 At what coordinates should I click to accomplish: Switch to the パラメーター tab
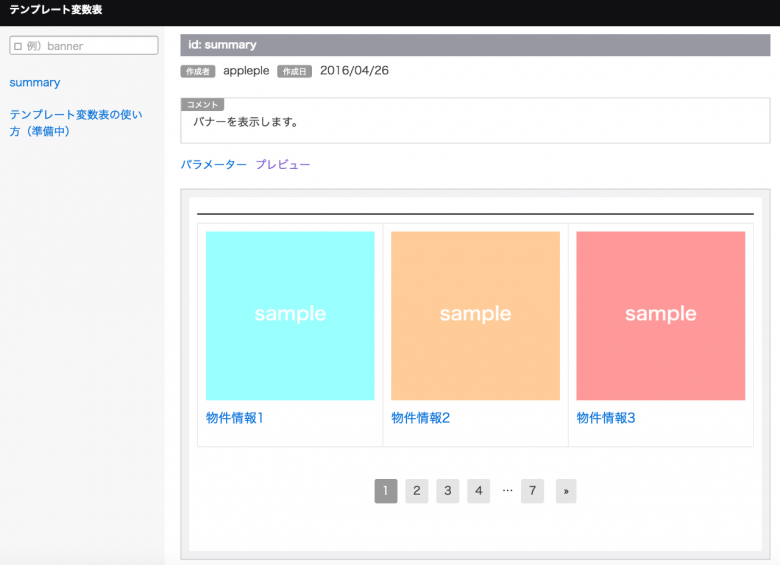(x=213, y=165)
